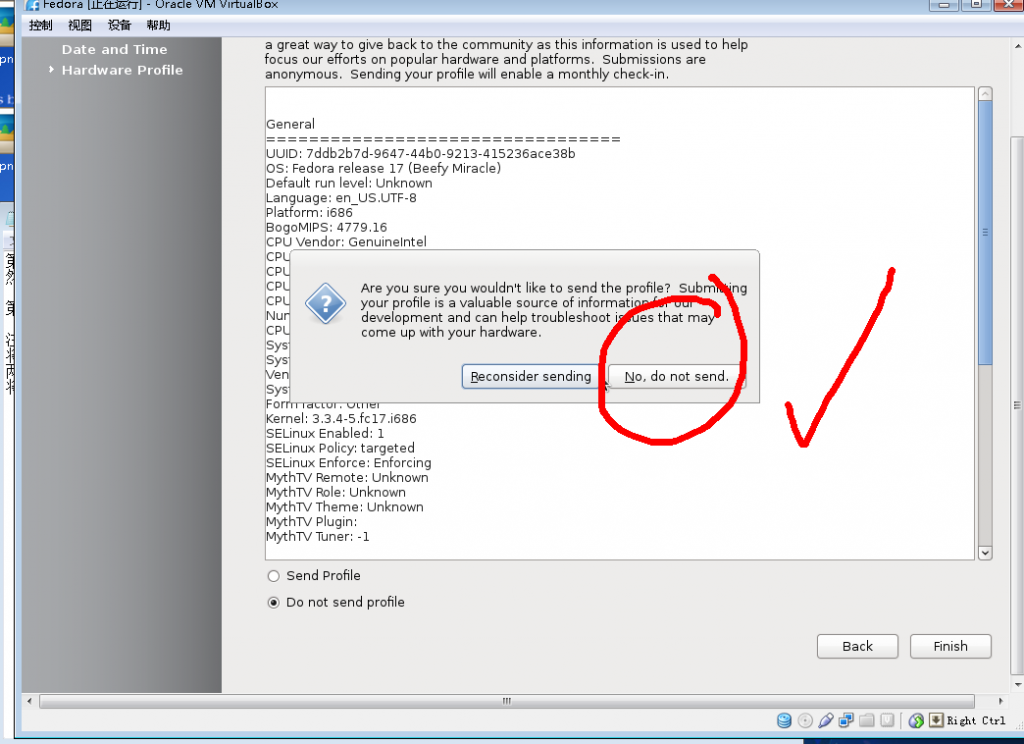
Task: Click the green virtualization features status icon
Action: [x=917, y=720]
